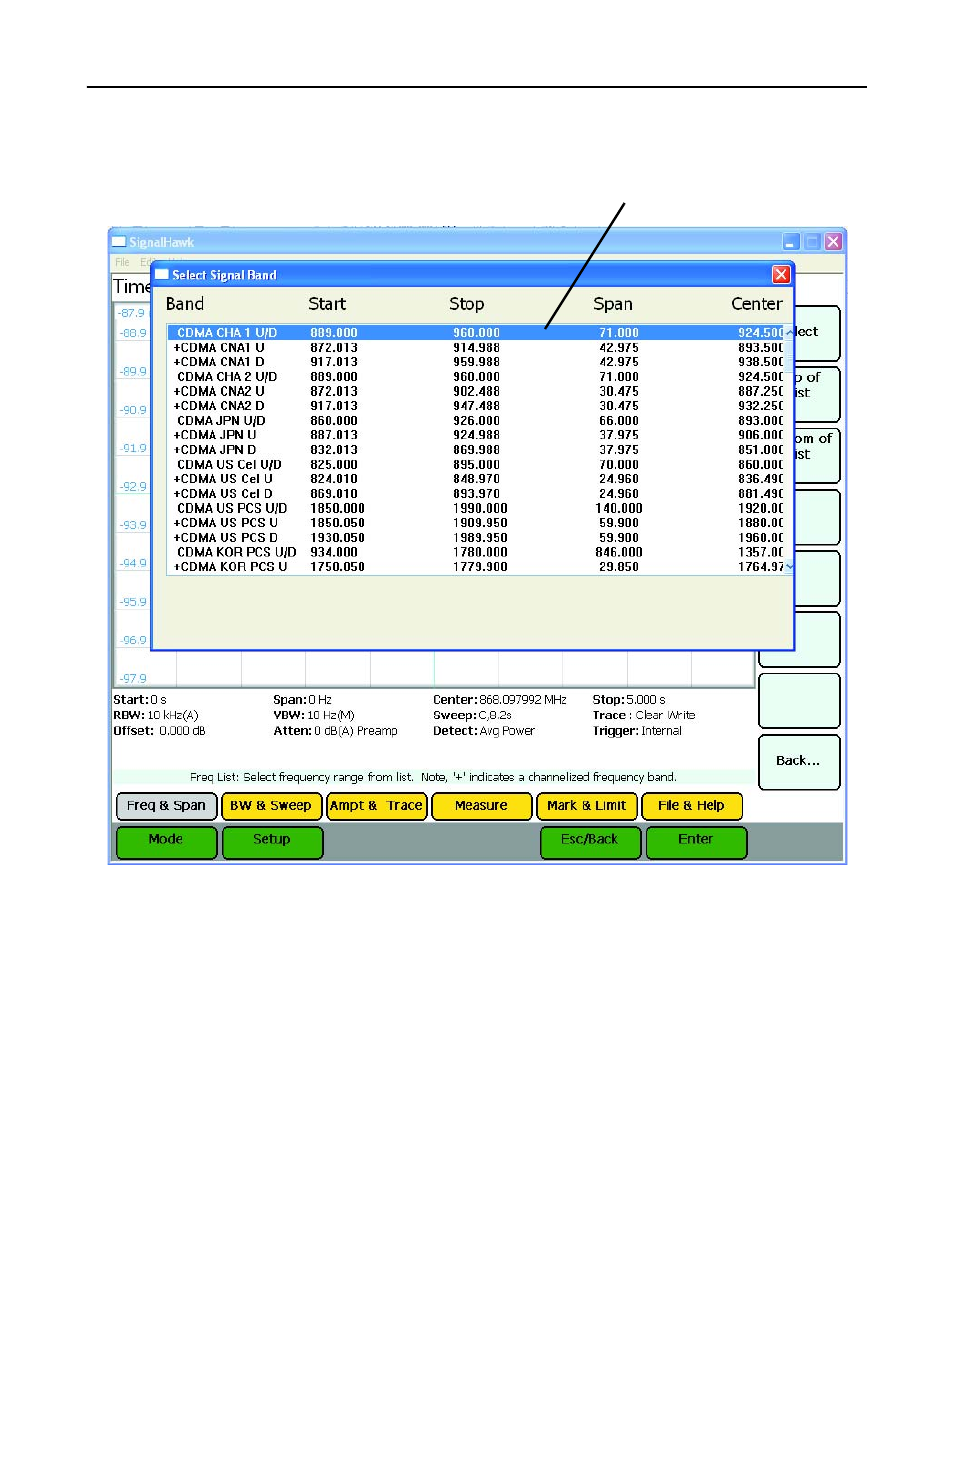The height and width of the screenshot is (1474, 954).
Task: Select the CDMA JPN U/D band row
Action: [476, 421]
